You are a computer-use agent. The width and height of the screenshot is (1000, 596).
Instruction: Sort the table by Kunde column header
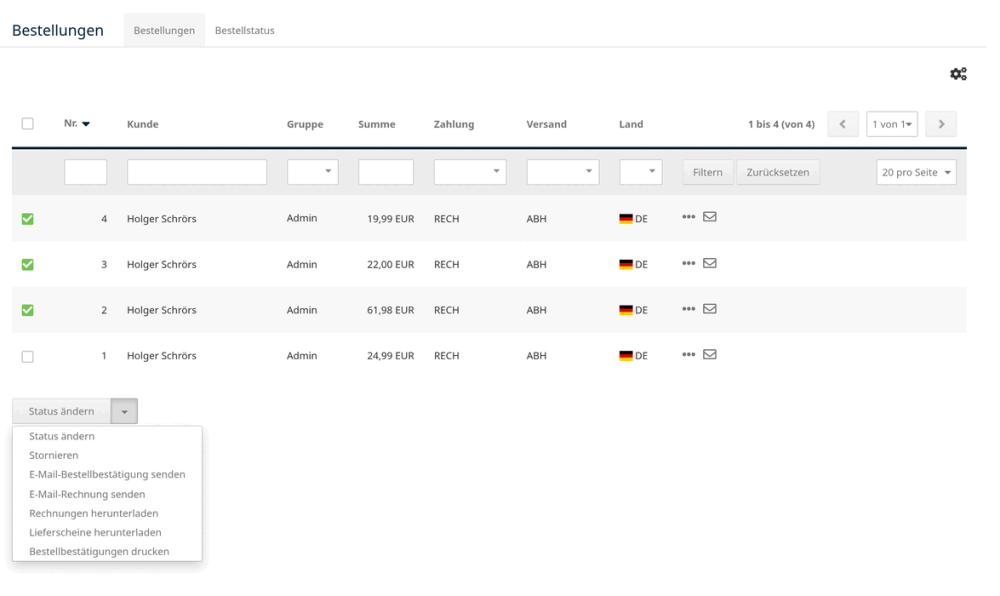click(143, 124)
